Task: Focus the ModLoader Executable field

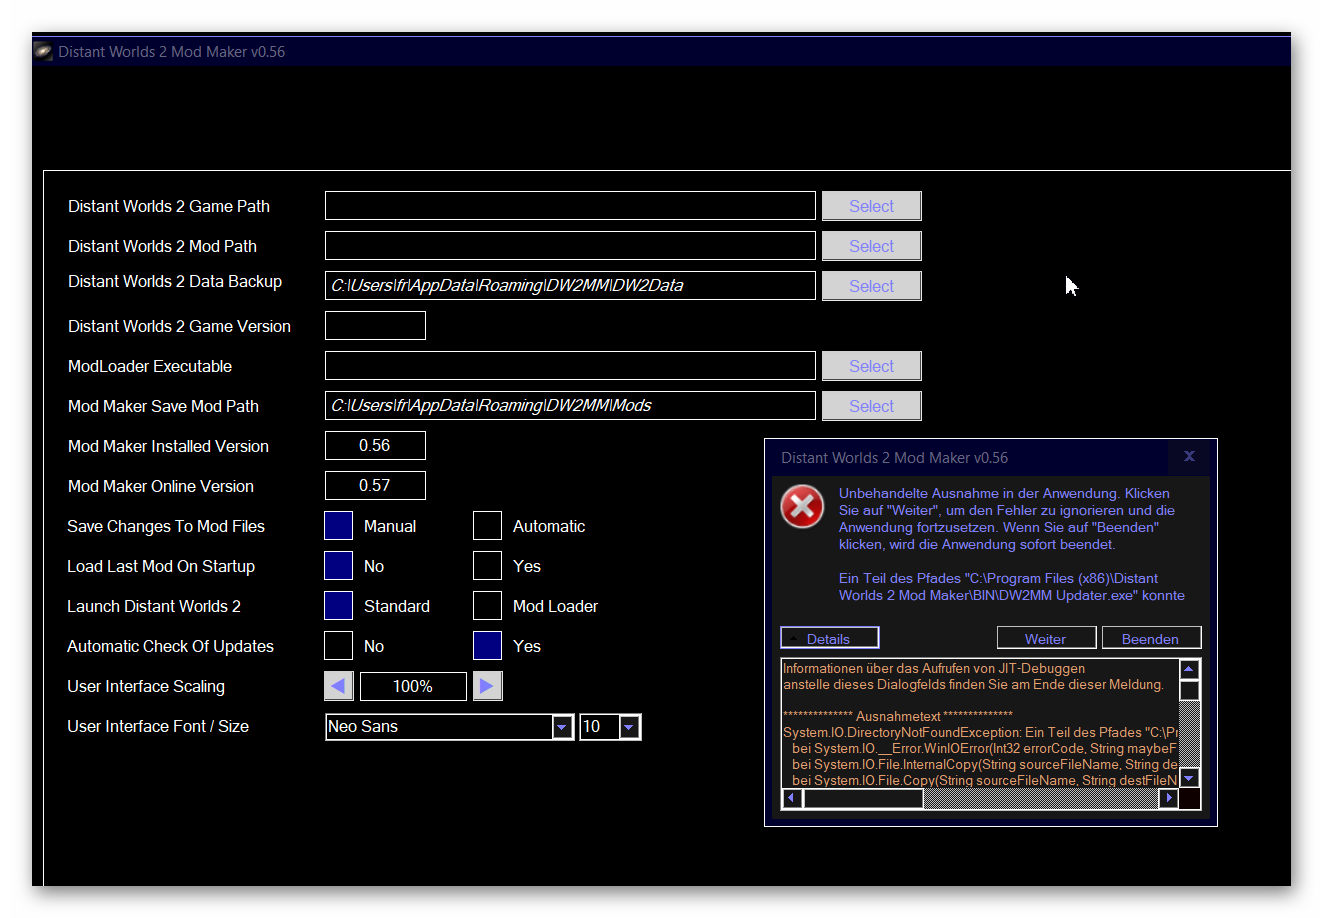Action: [x=570, y=366]
